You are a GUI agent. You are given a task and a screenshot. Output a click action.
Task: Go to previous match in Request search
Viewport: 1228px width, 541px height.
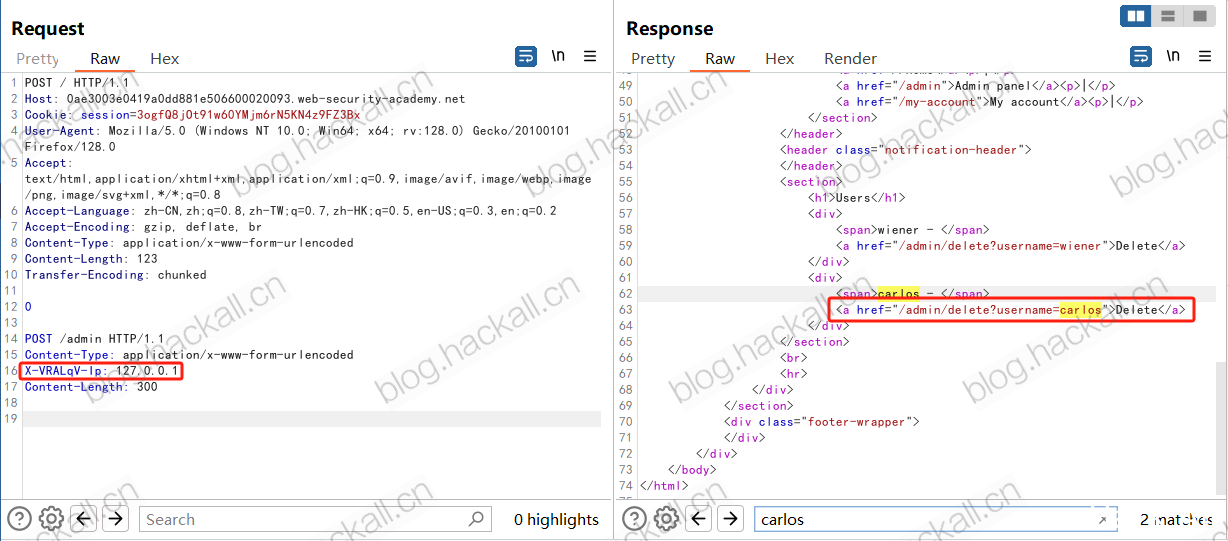coord(84,518)
